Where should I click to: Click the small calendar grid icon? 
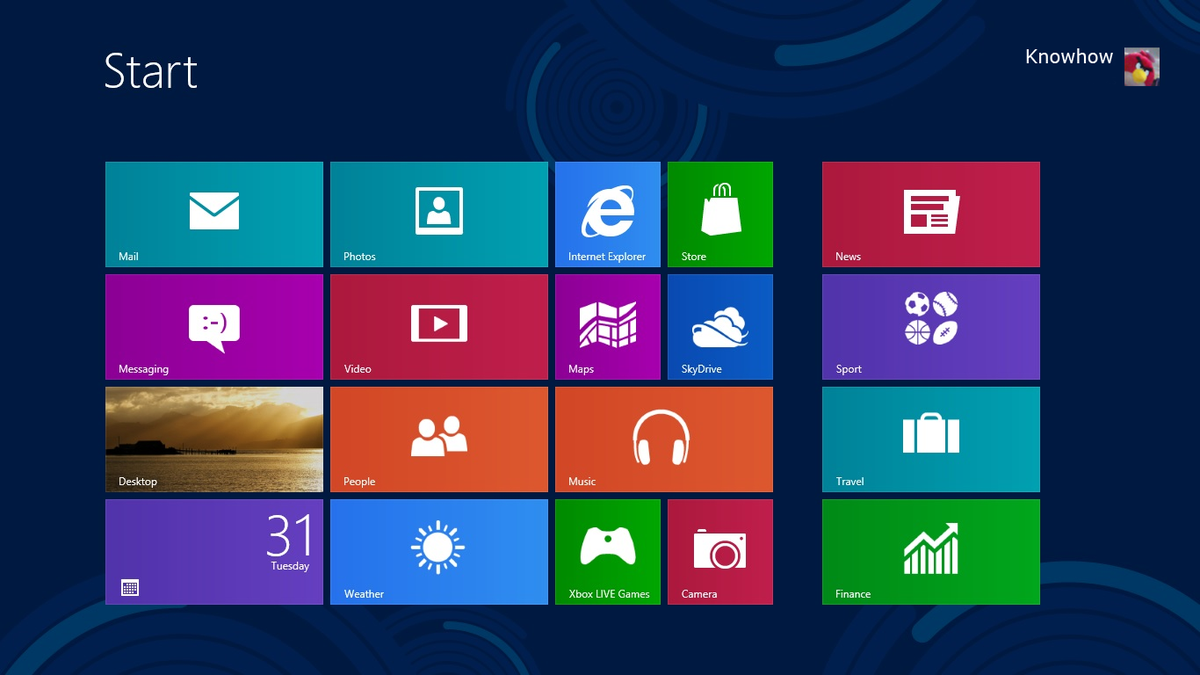tap(129, 588)
